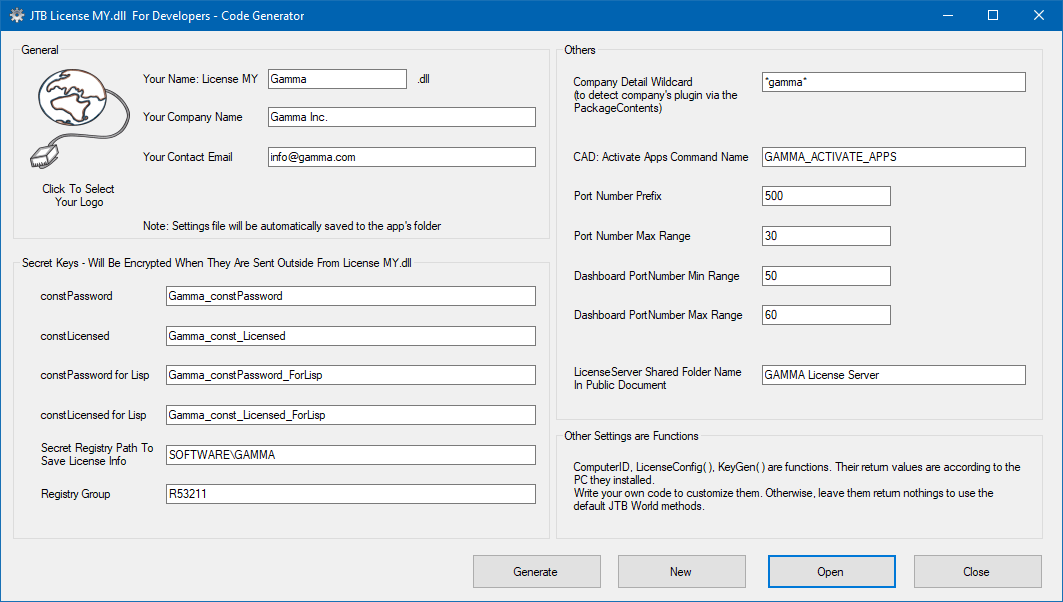The width and height of the screenshot is (1063, 602).
Task: Edit the Registry Group field R53211
Action: point(350,494)
